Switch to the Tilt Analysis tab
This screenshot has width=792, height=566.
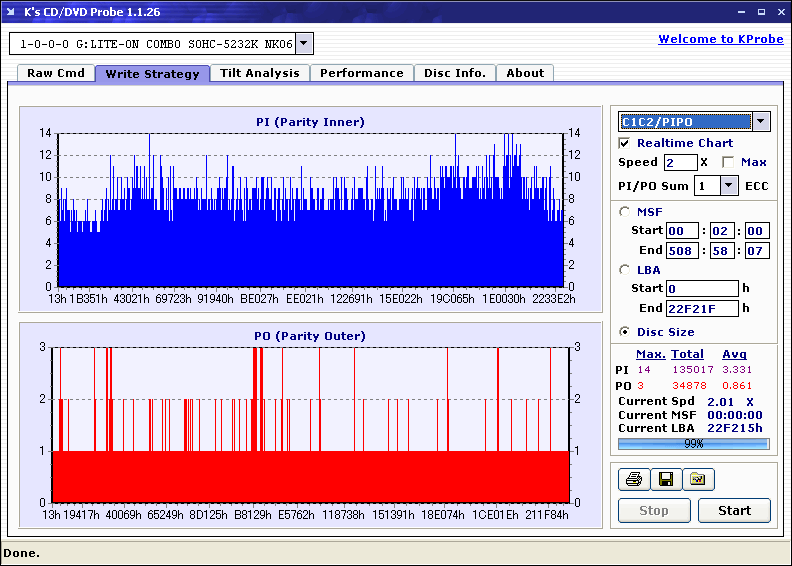[259, 73]
